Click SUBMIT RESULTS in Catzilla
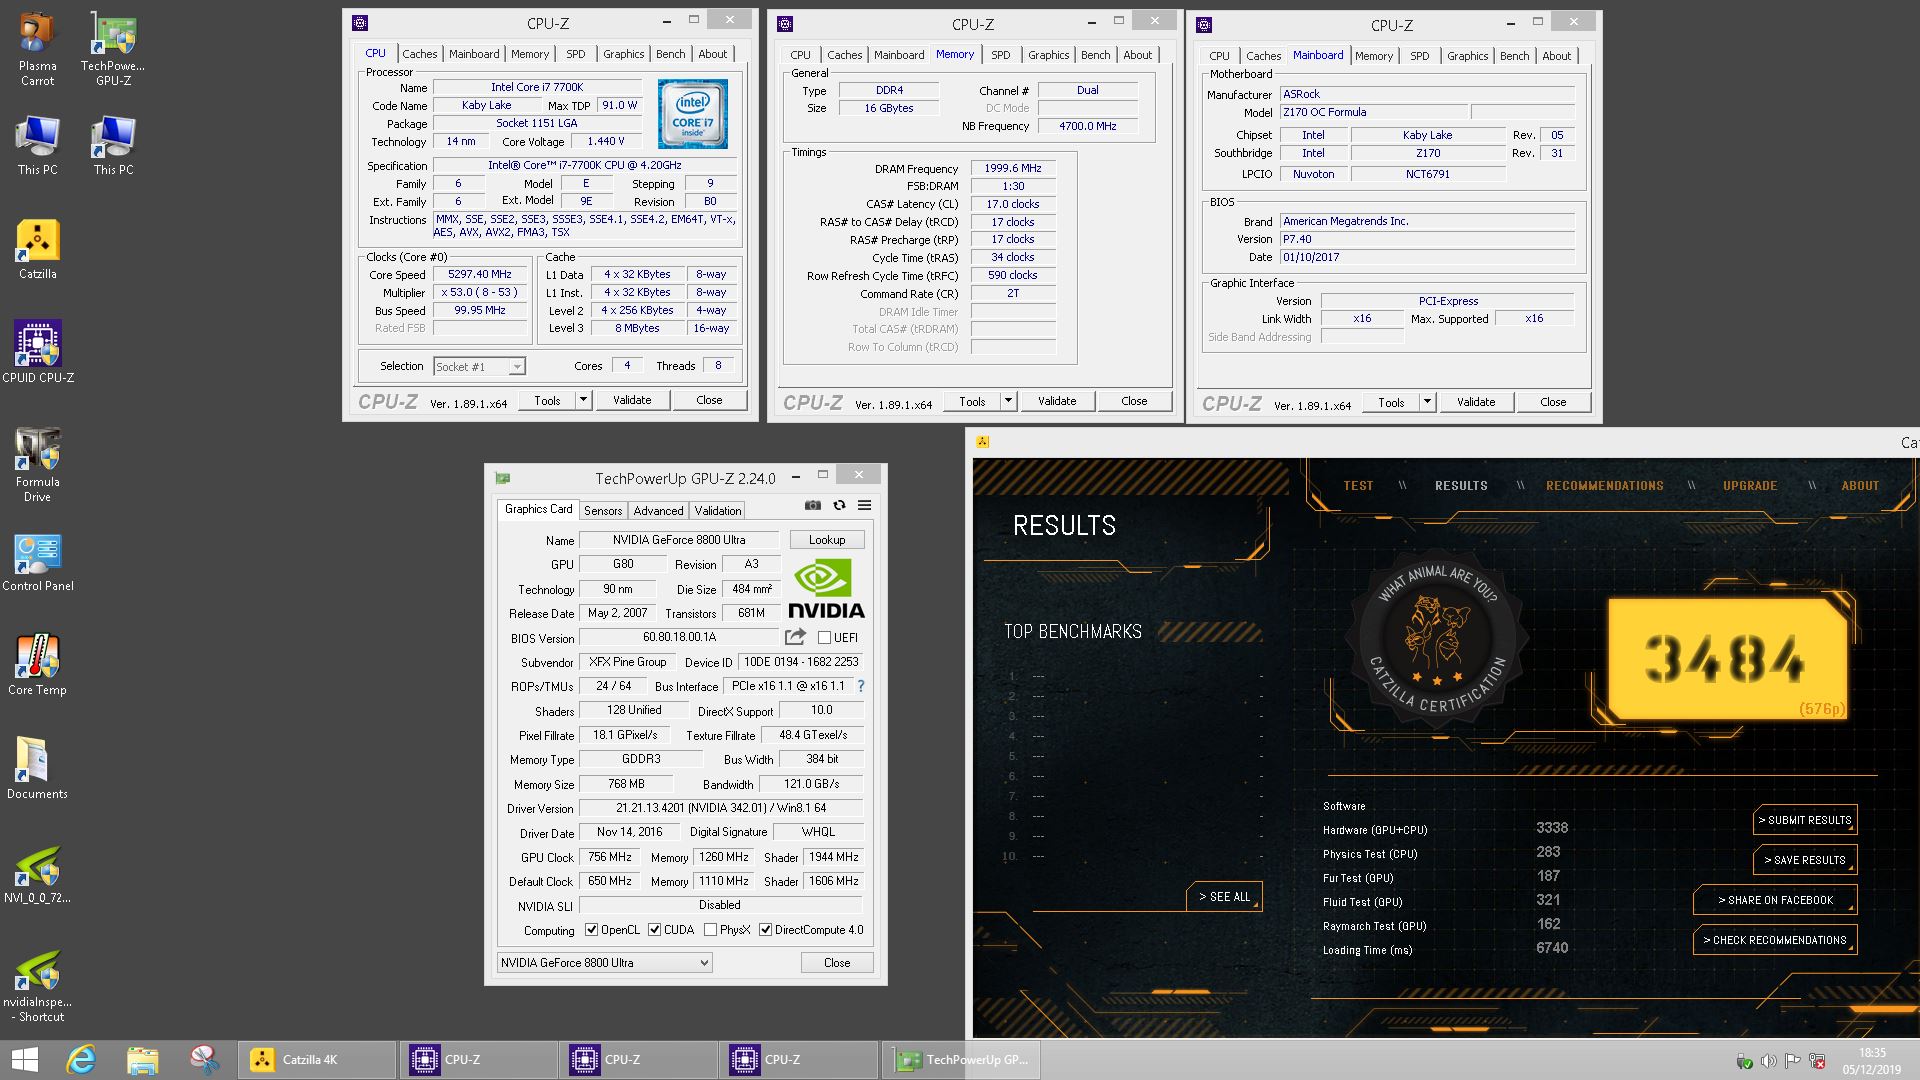Viewport: 1920px width, 1080px height. pos(1805,820)
